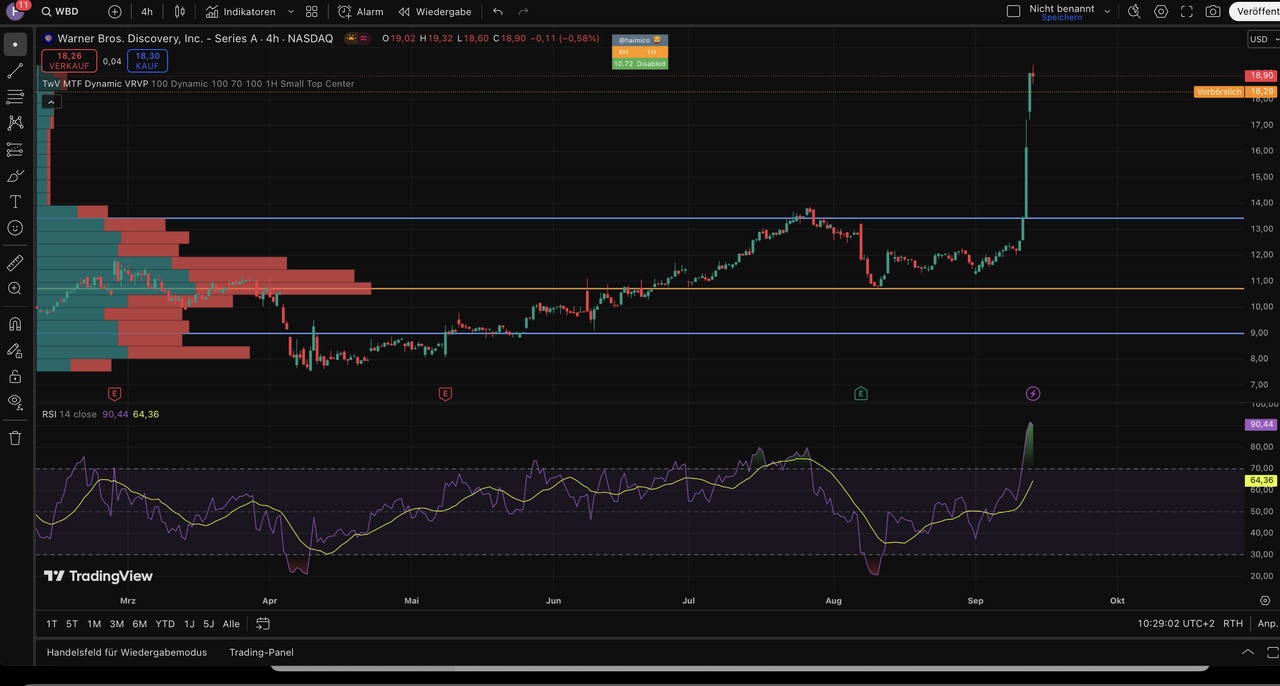
Task: Select the trend line tool
Action: (x=15, y=71)
